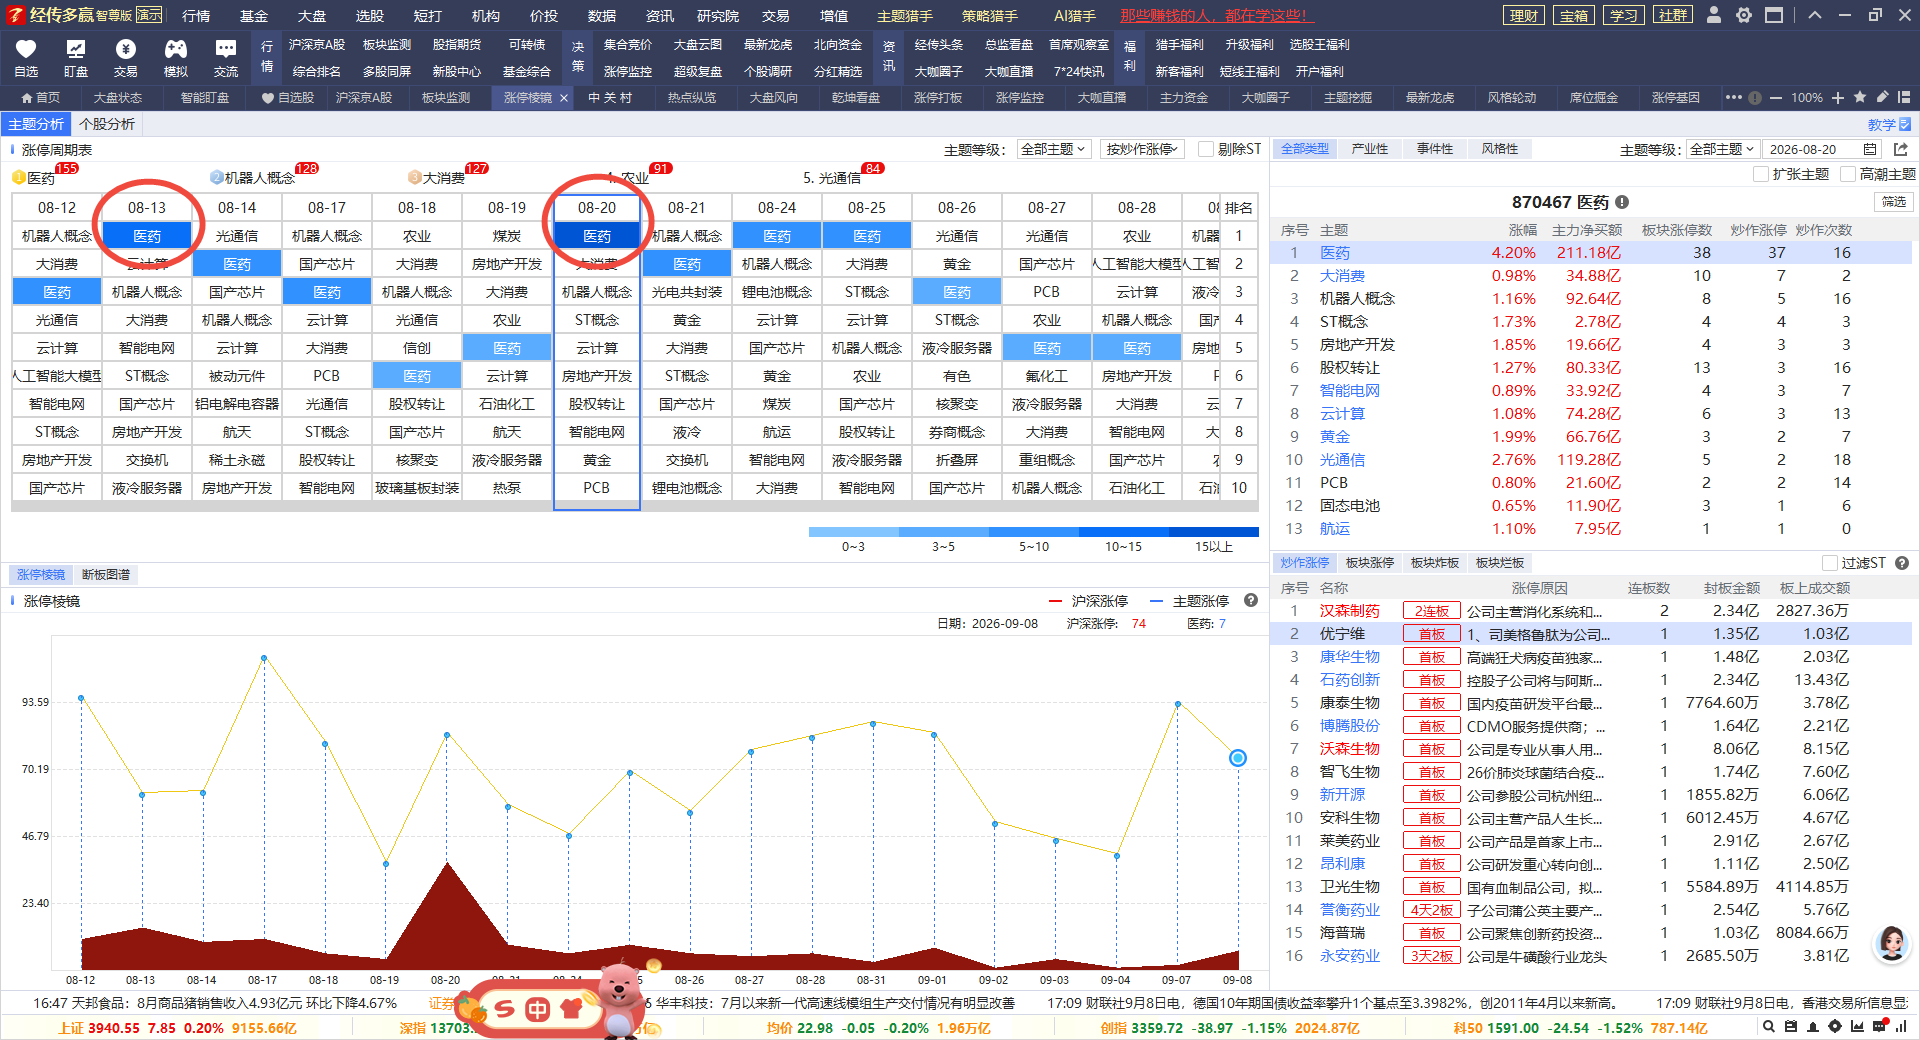Tick the 扩张主题 checkbox

tap(1761, 174)
